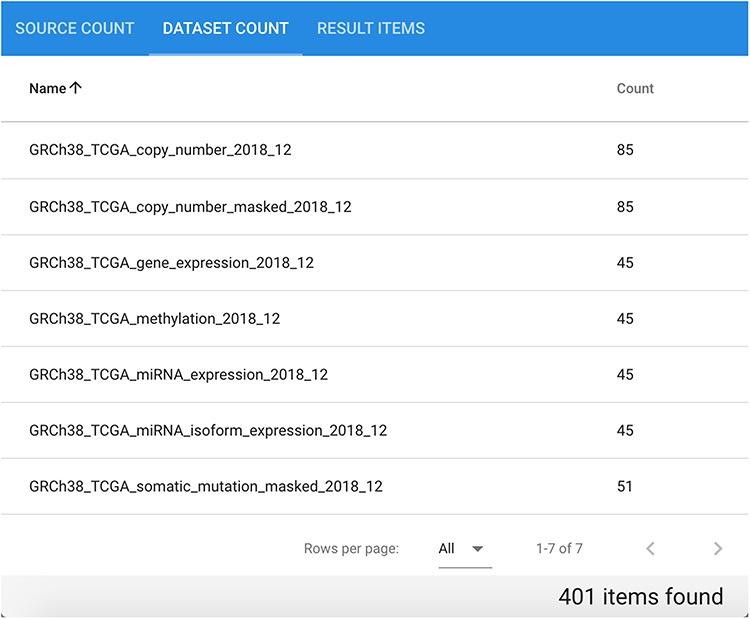Switch to the SOURCE COUNT tab
750x619 pixels.
tap(75, 28)
